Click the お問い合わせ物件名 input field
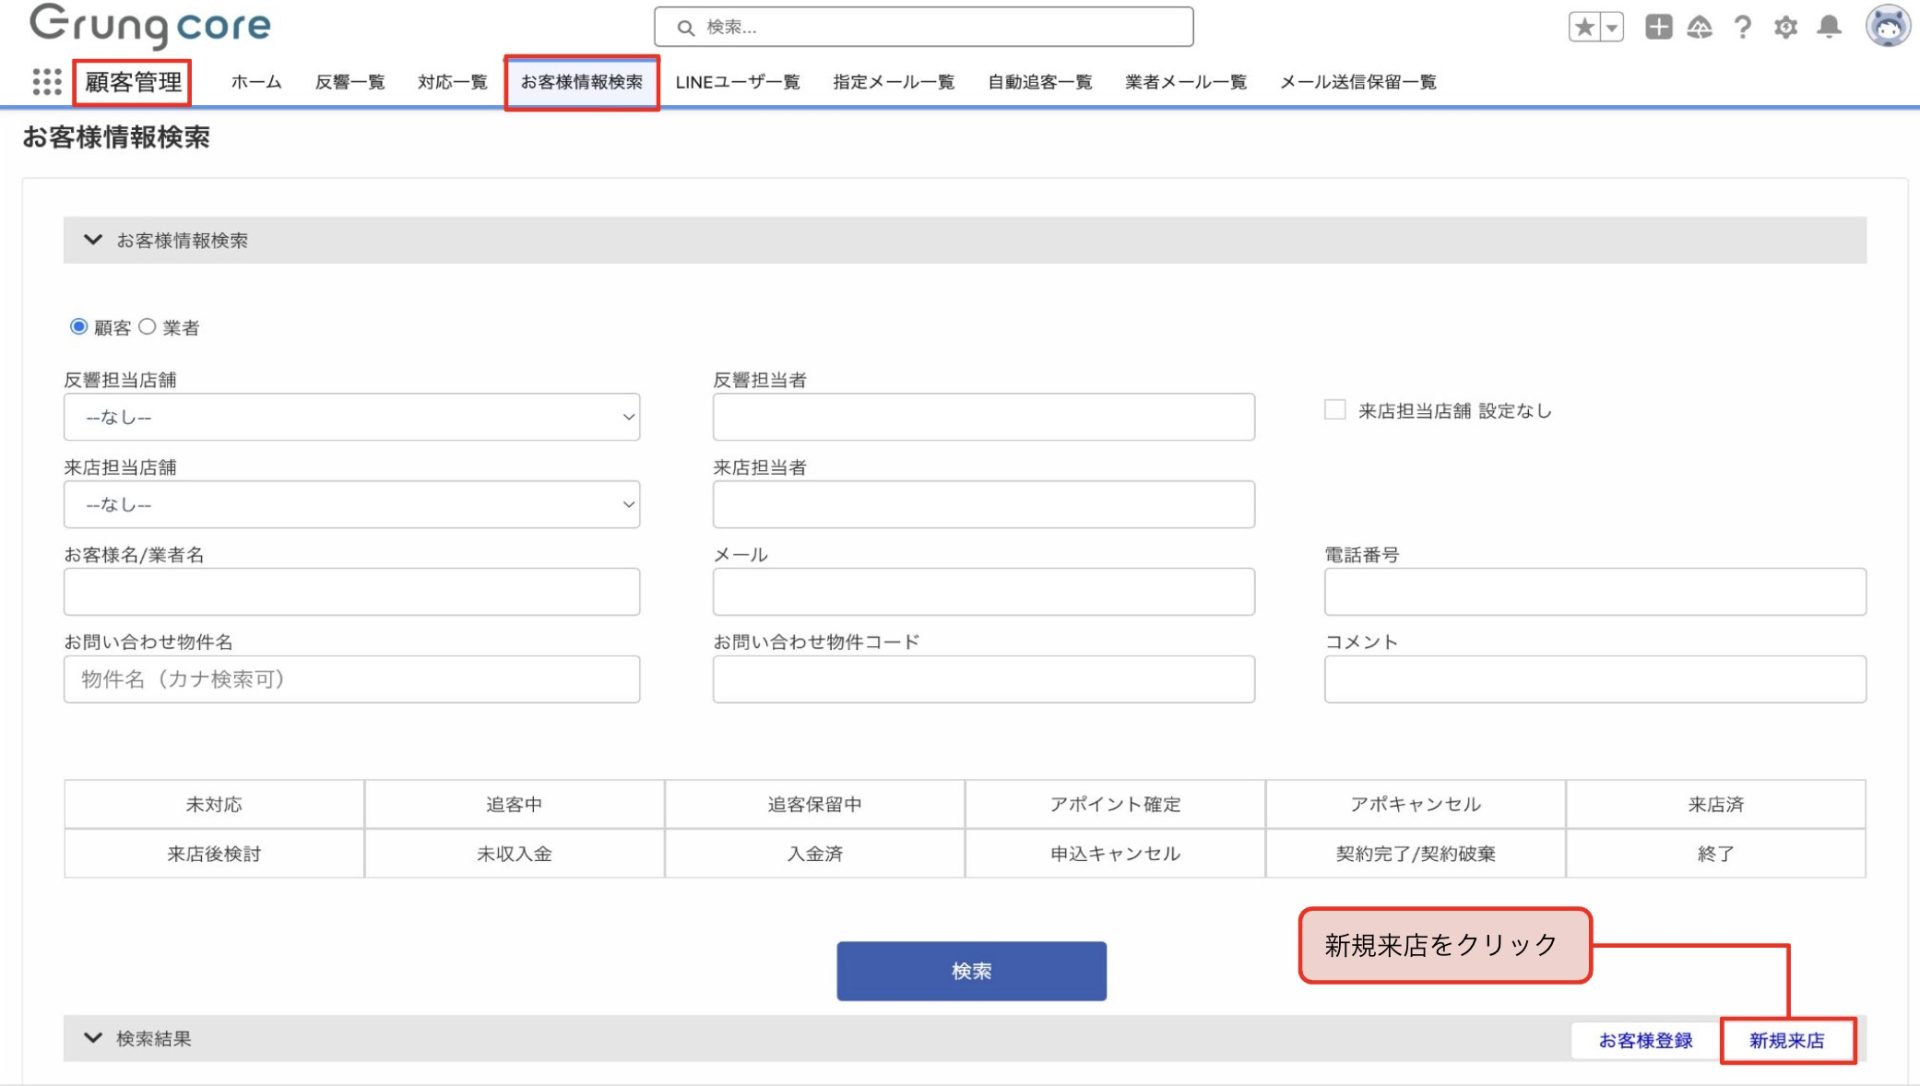 (351, 679)
